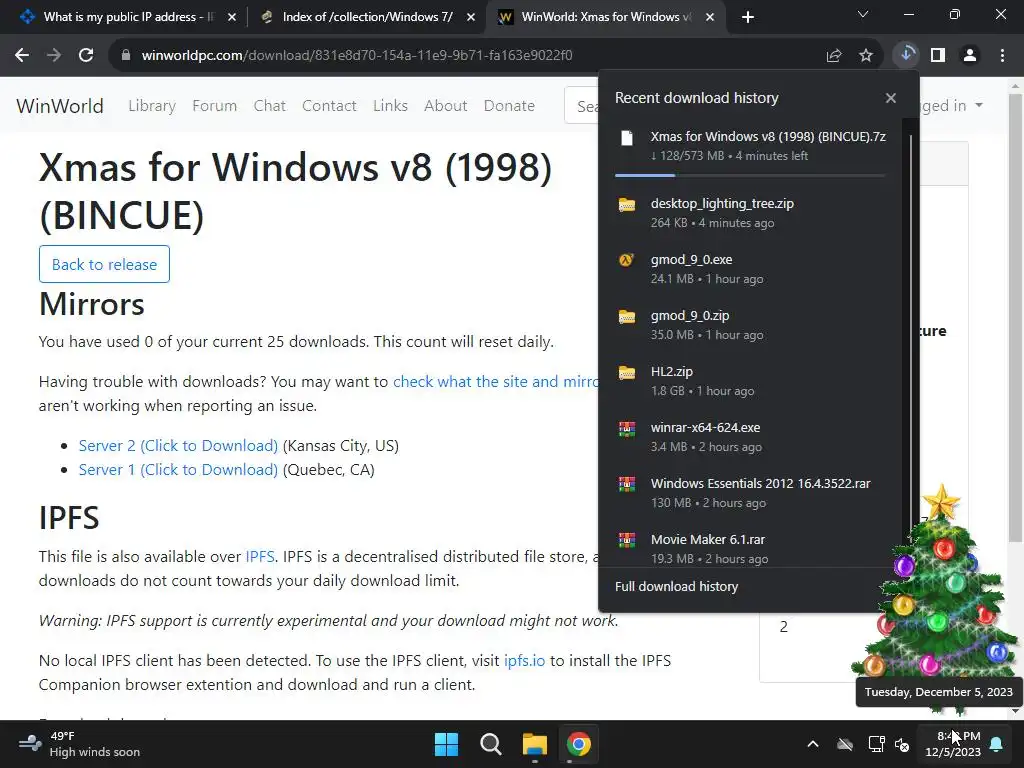Image resolution: width=1024 pixels, height=768 pixels.
Task: Click Windows Essentials 2012 rar icon
Action: [627, 484]
